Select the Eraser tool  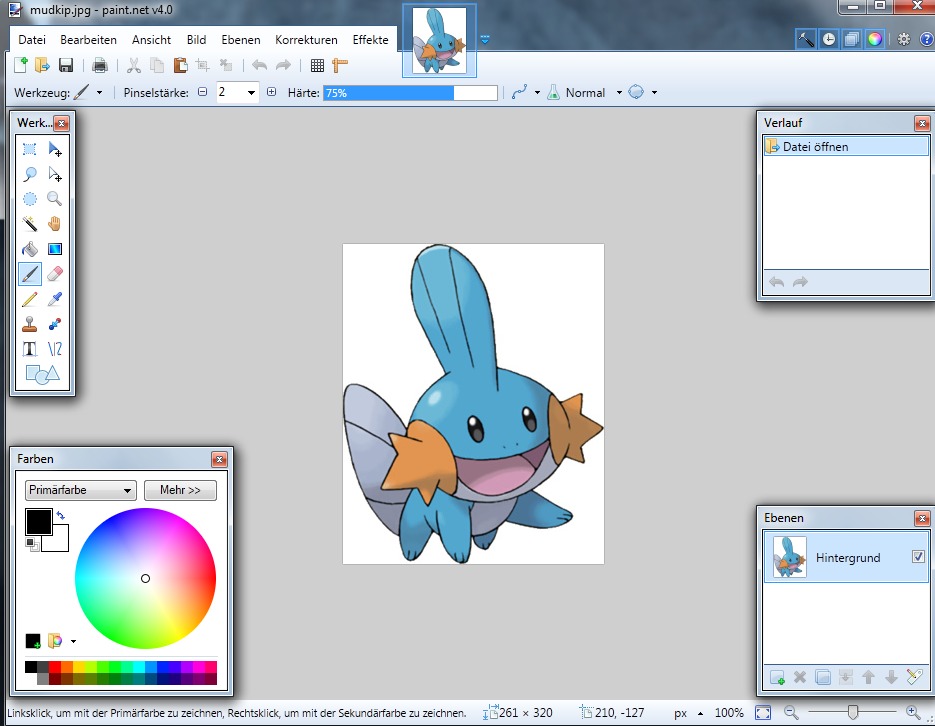pos(55,274)
